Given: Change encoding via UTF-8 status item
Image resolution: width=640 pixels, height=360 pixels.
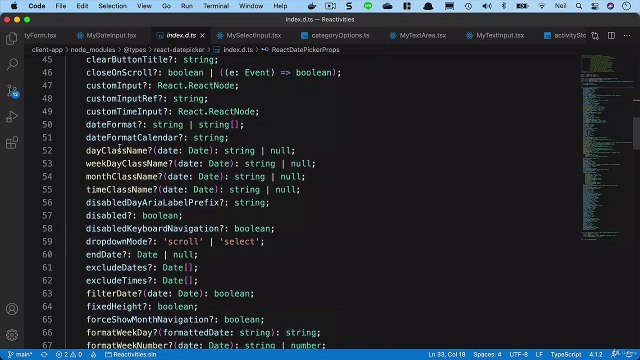Looking at the screenshot, I should click(518, 355).
